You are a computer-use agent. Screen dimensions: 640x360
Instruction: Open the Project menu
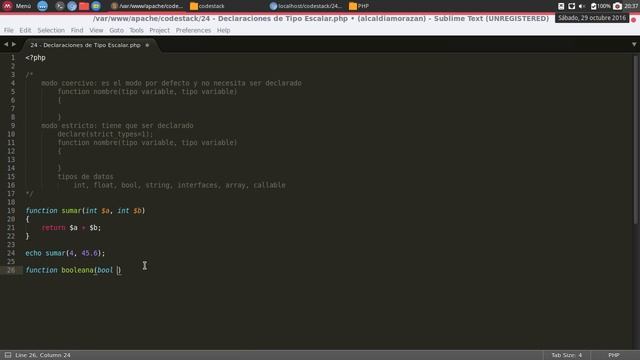pyautogui.click(x=159, y=30)
